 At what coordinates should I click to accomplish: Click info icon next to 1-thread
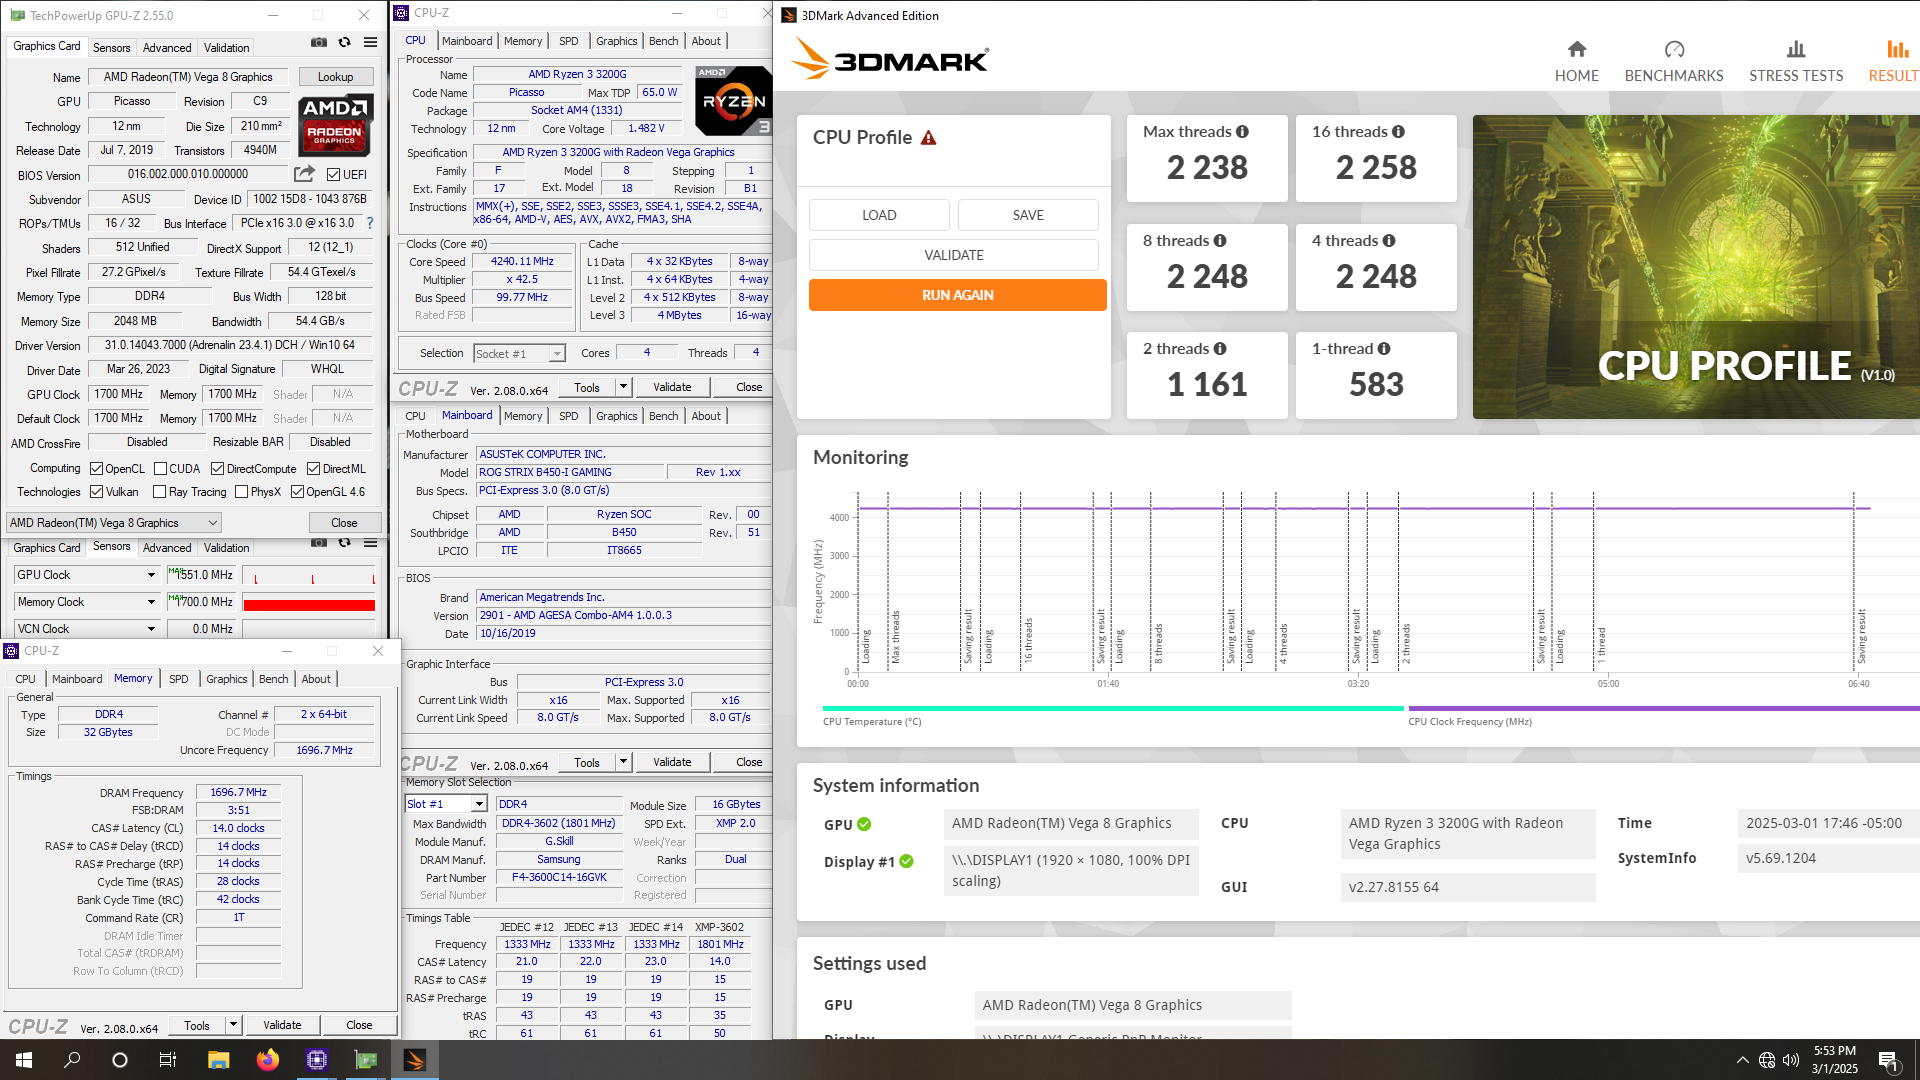point(1384,349)
